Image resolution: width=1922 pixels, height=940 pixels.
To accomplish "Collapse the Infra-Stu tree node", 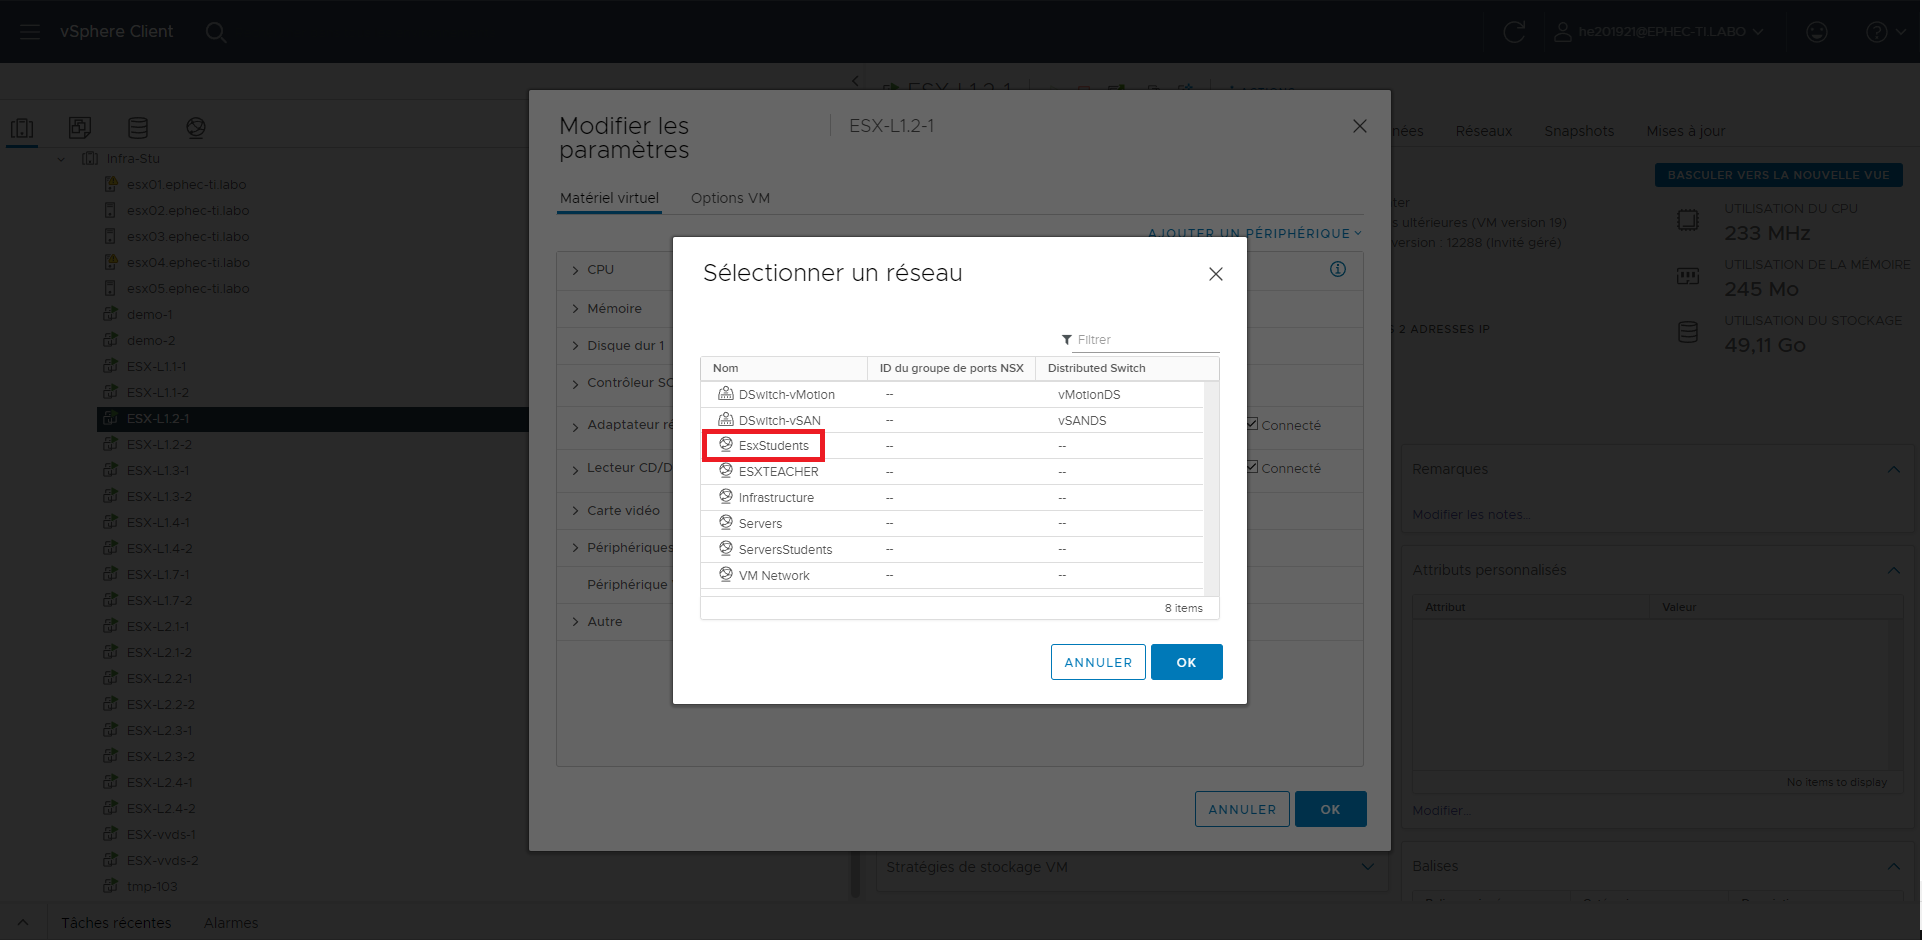I will pos(61,159).
